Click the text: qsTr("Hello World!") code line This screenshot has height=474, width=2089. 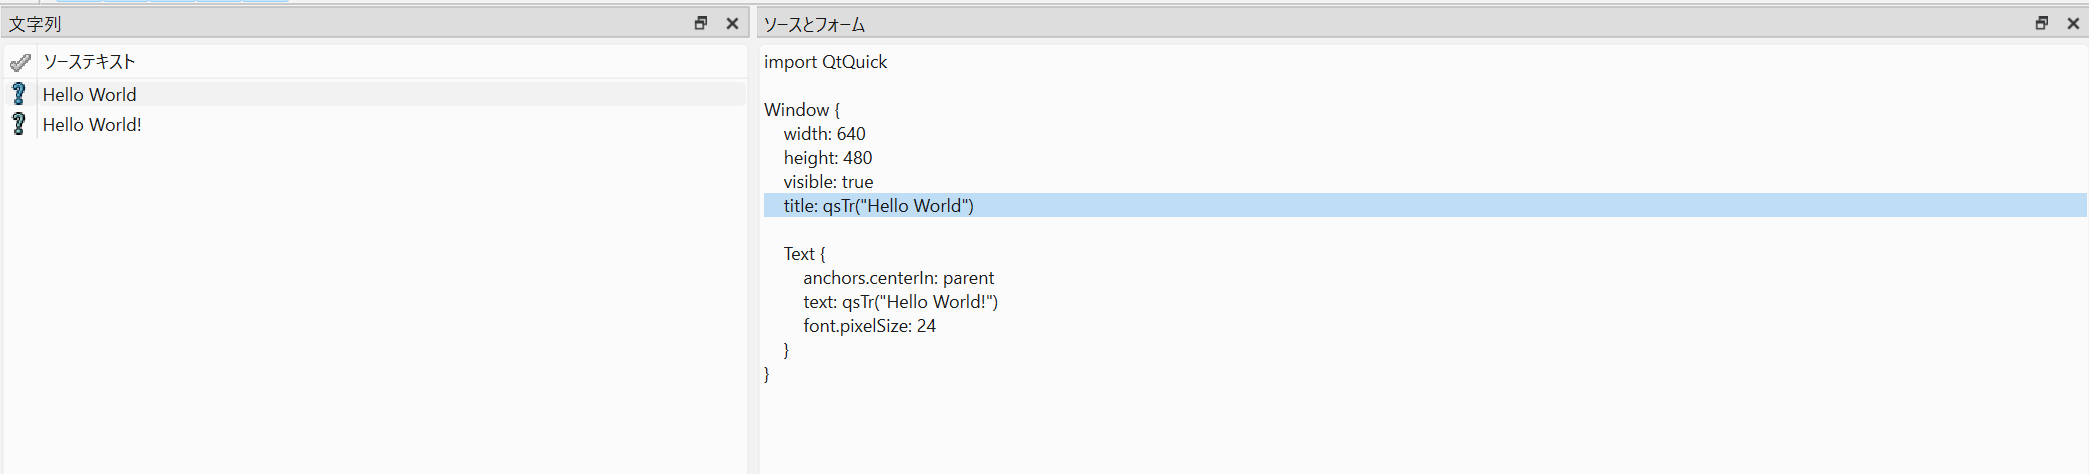[x=900, y=302]
